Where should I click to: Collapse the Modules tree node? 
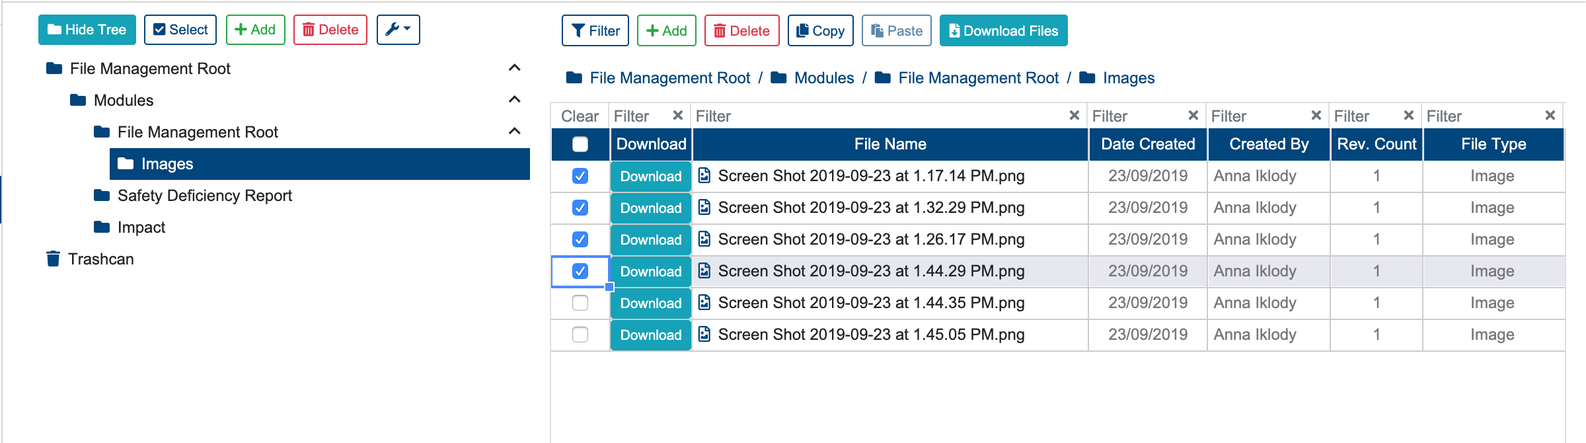coord(514,100)
